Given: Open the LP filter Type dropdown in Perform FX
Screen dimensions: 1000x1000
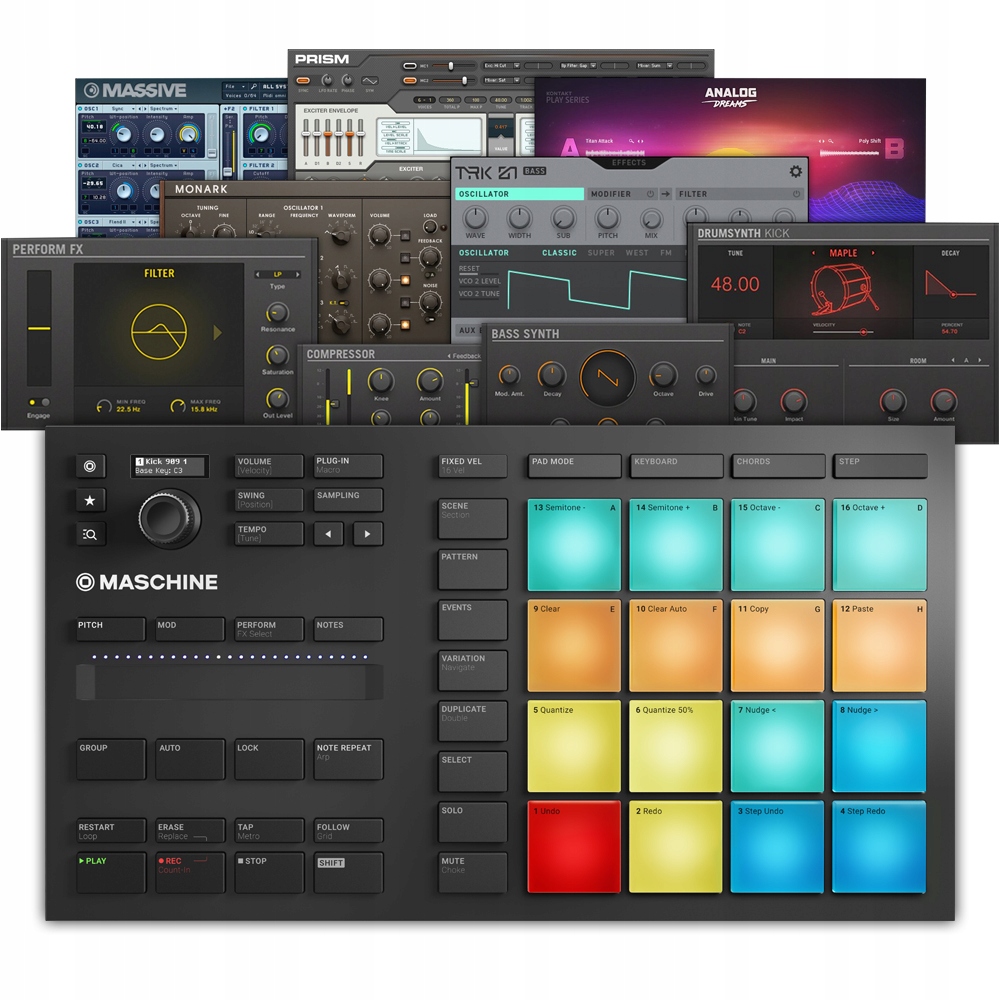Looking at the screenshot, I should pyautogui.click(x=277, y=274).
